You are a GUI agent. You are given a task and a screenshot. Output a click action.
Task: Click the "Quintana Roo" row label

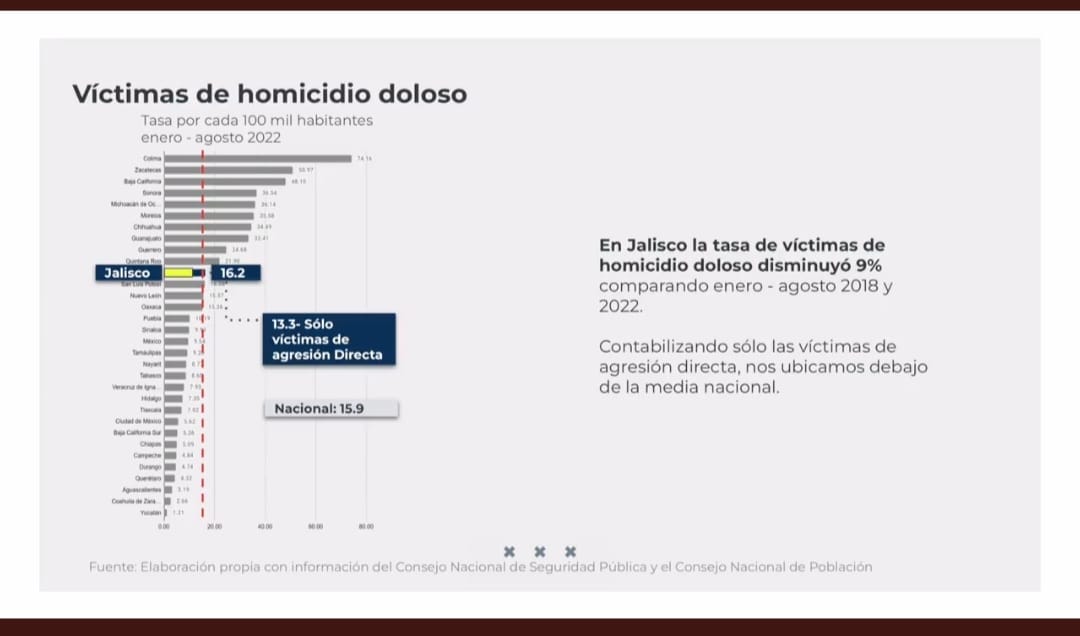pos(143,261)
